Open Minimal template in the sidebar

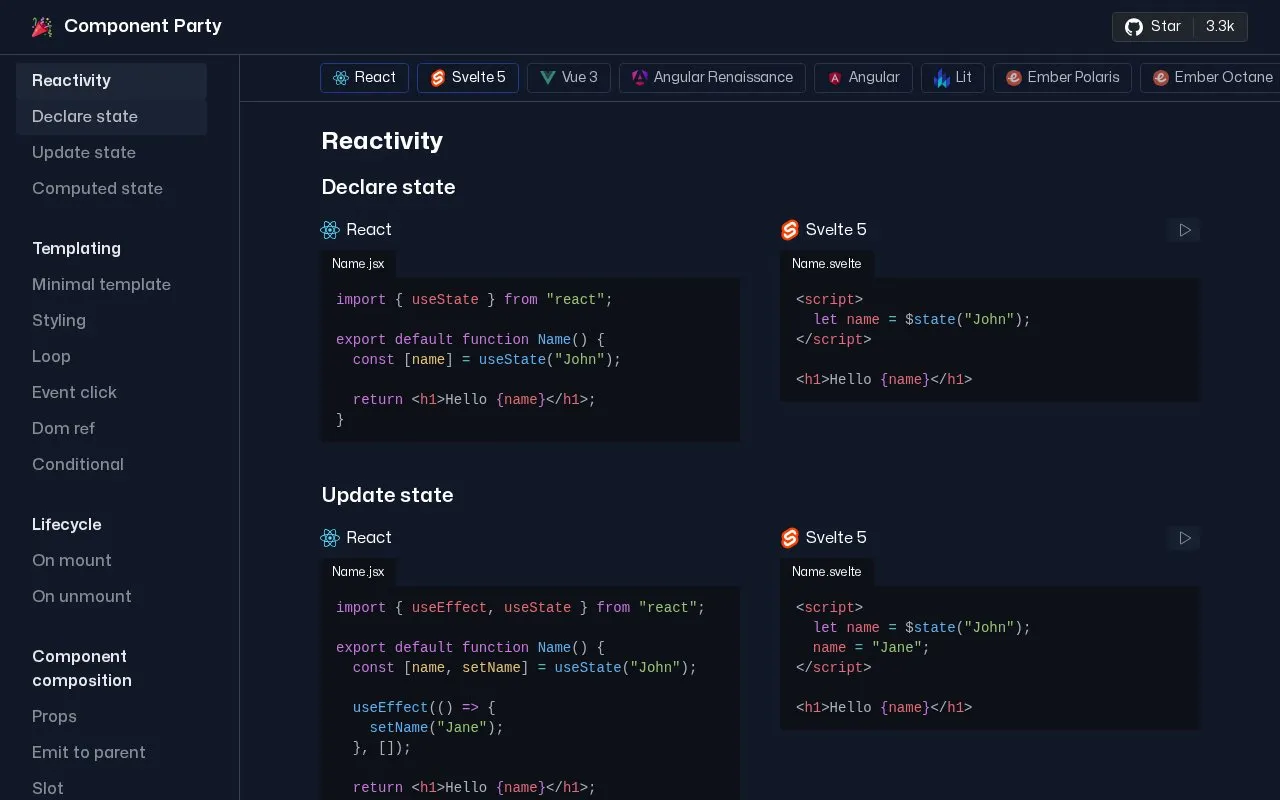[111, 285]
